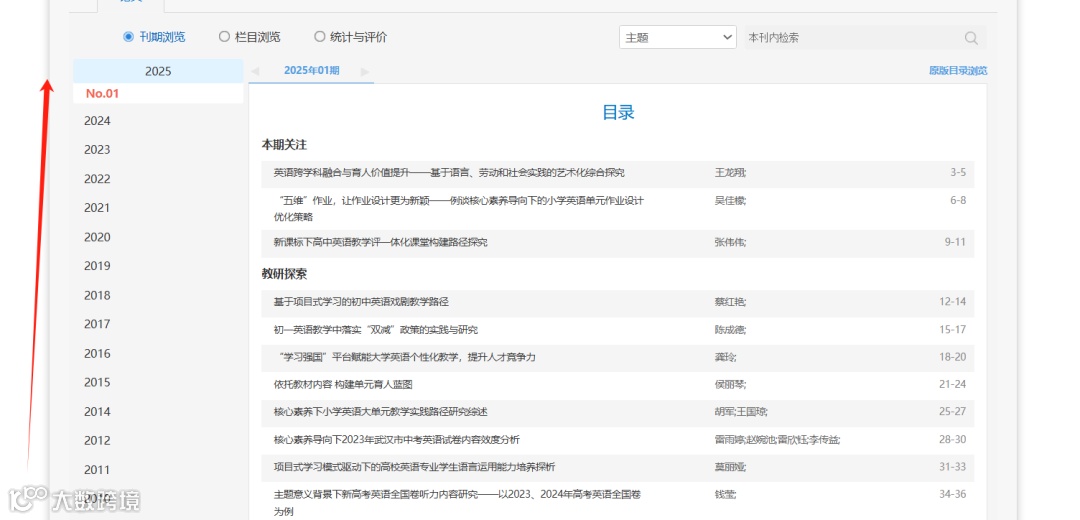Click author name 侯丽琴
The image size is (1080, 520).
pyautogui.click(x=730, y=384)
